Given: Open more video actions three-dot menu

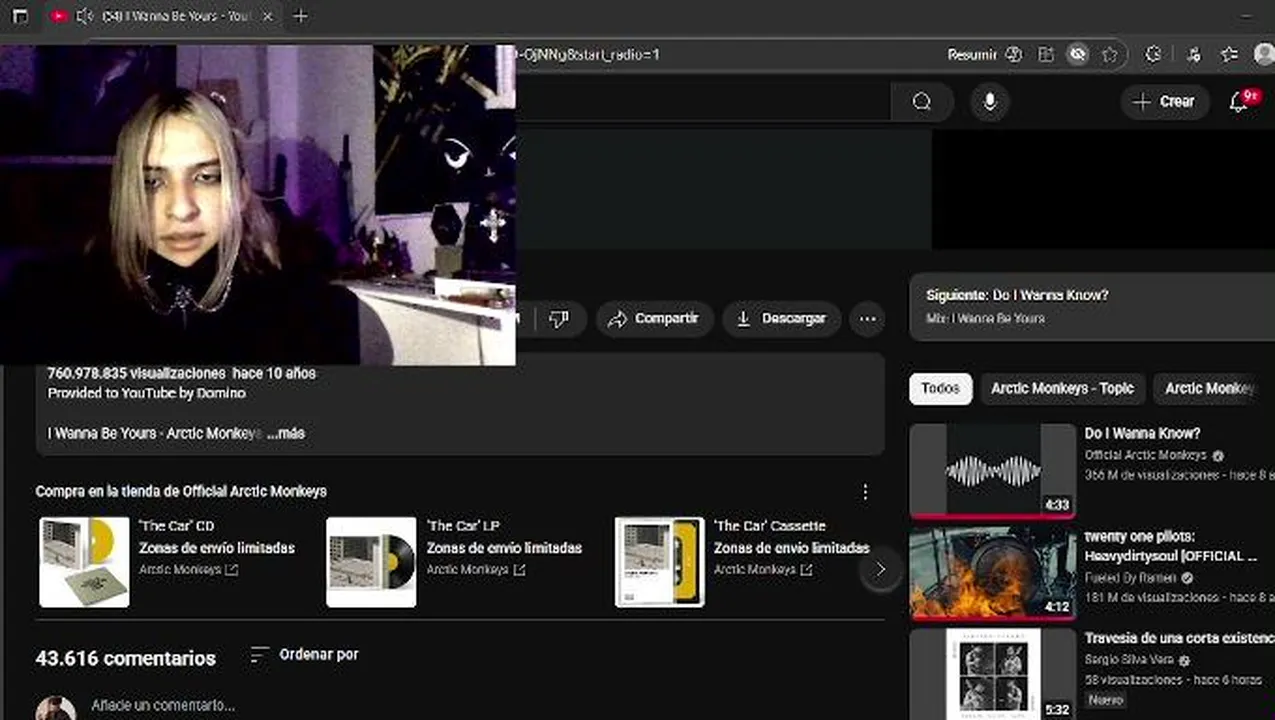Looking at the screenshot, I should coord(867,319).
